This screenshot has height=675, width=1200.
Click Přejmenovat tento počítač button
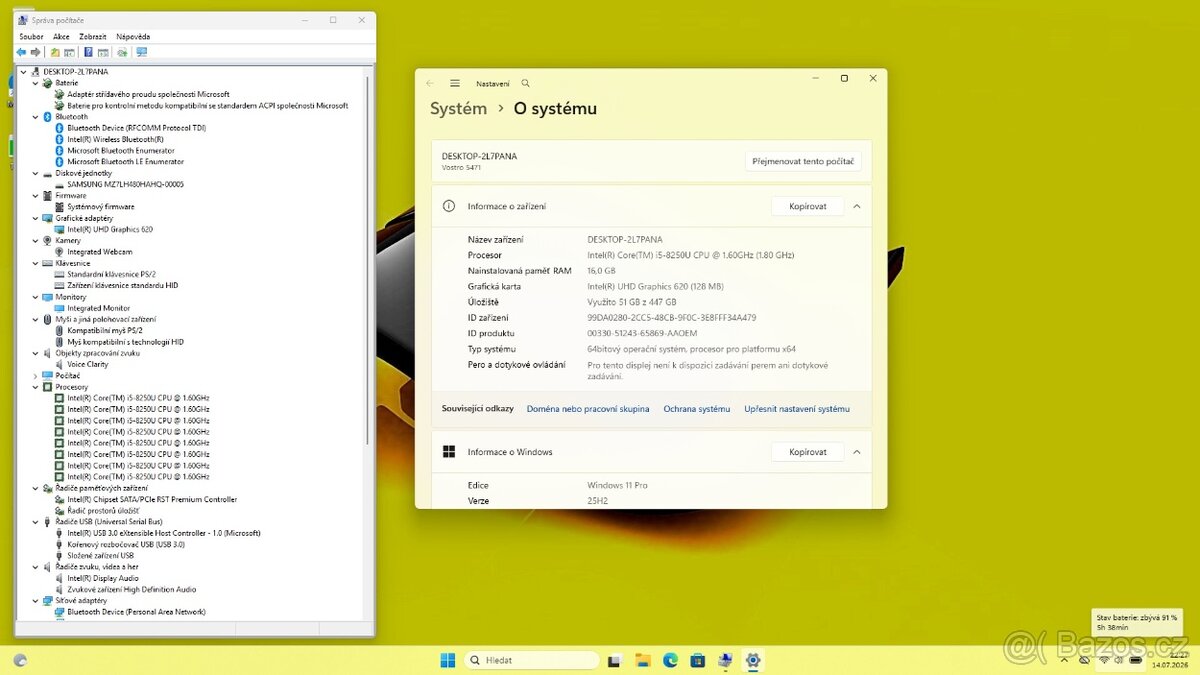click(803, 161)
